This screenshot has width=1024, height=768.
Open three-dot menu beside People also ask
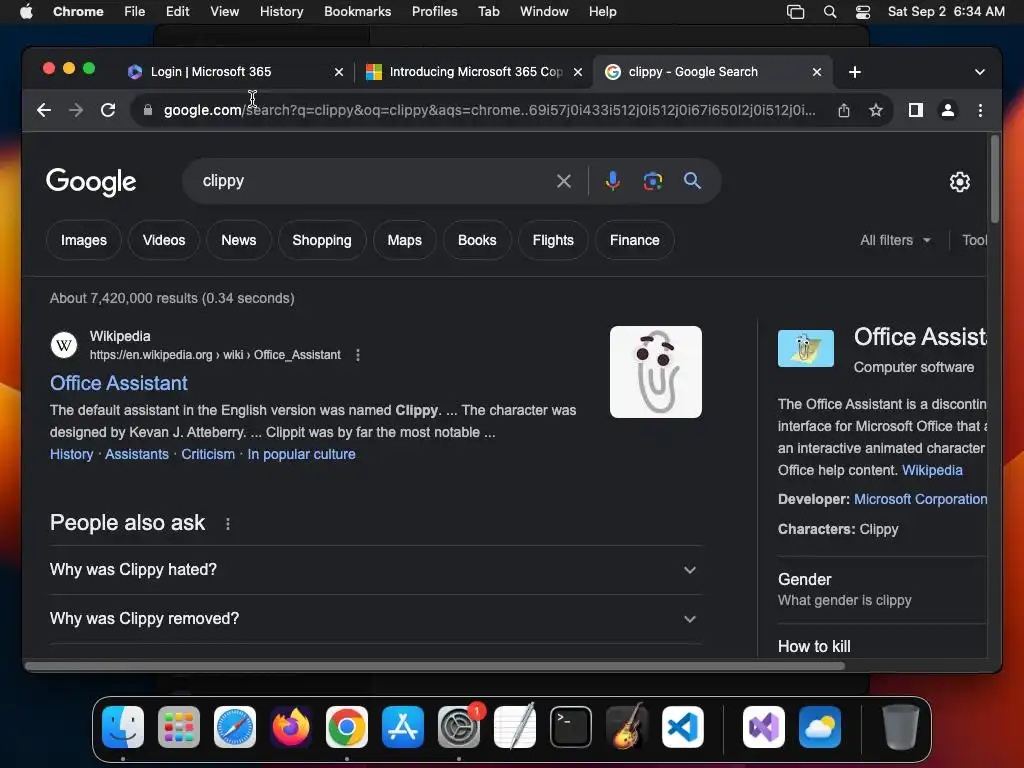point(227,524)
